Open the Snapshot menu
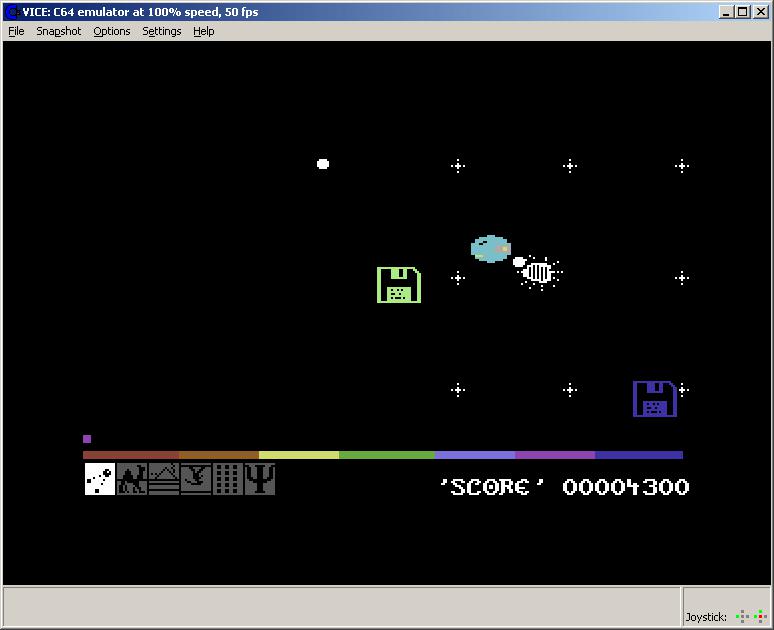The image size is (774, 630). 59,31
